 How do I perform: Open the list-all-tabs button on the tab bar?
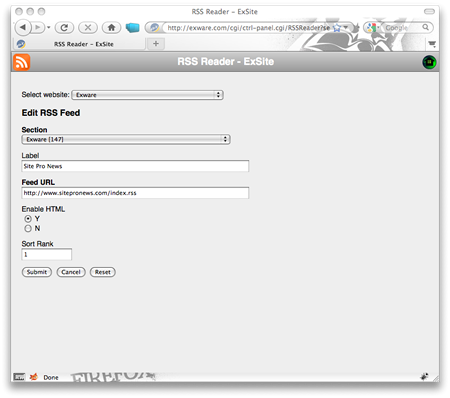(432, 44)
